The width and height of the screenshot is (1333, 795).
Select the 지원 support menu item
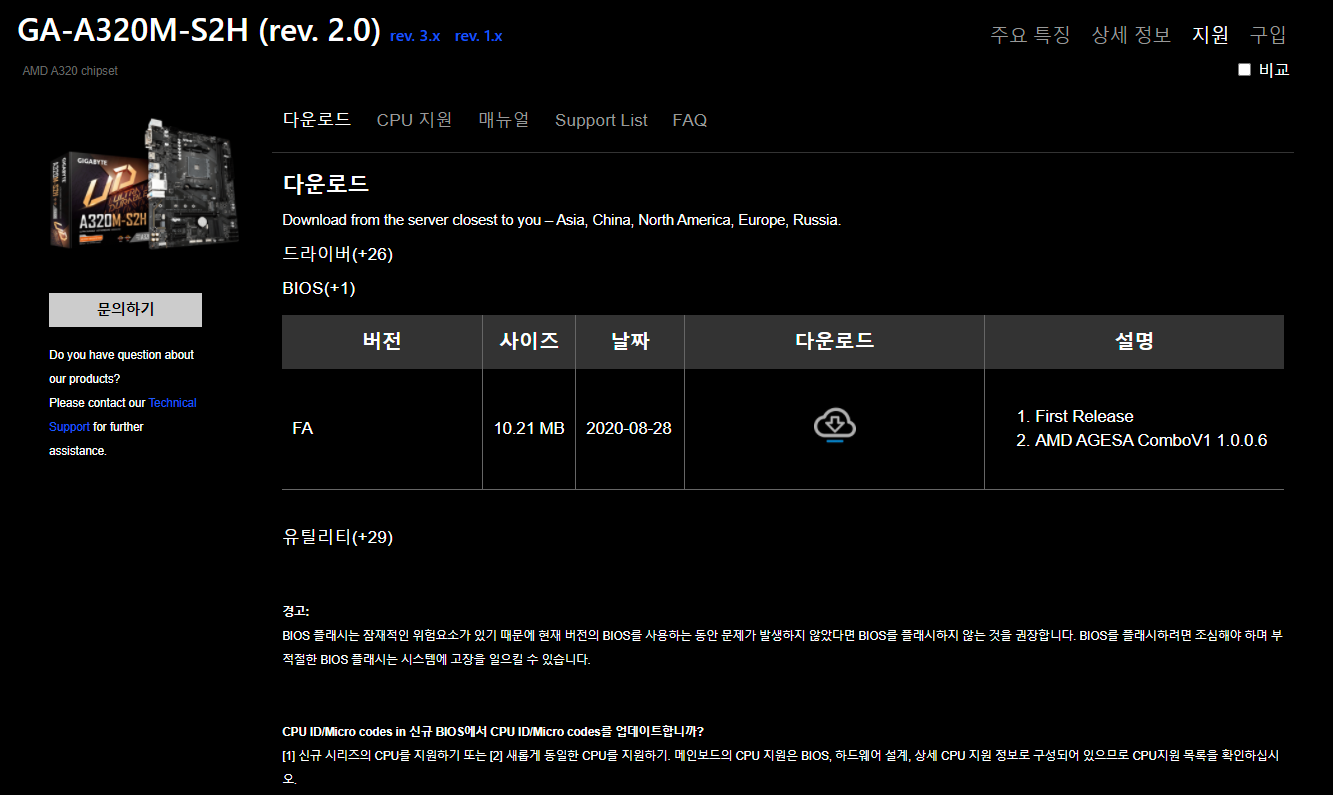click(1210, 35)
